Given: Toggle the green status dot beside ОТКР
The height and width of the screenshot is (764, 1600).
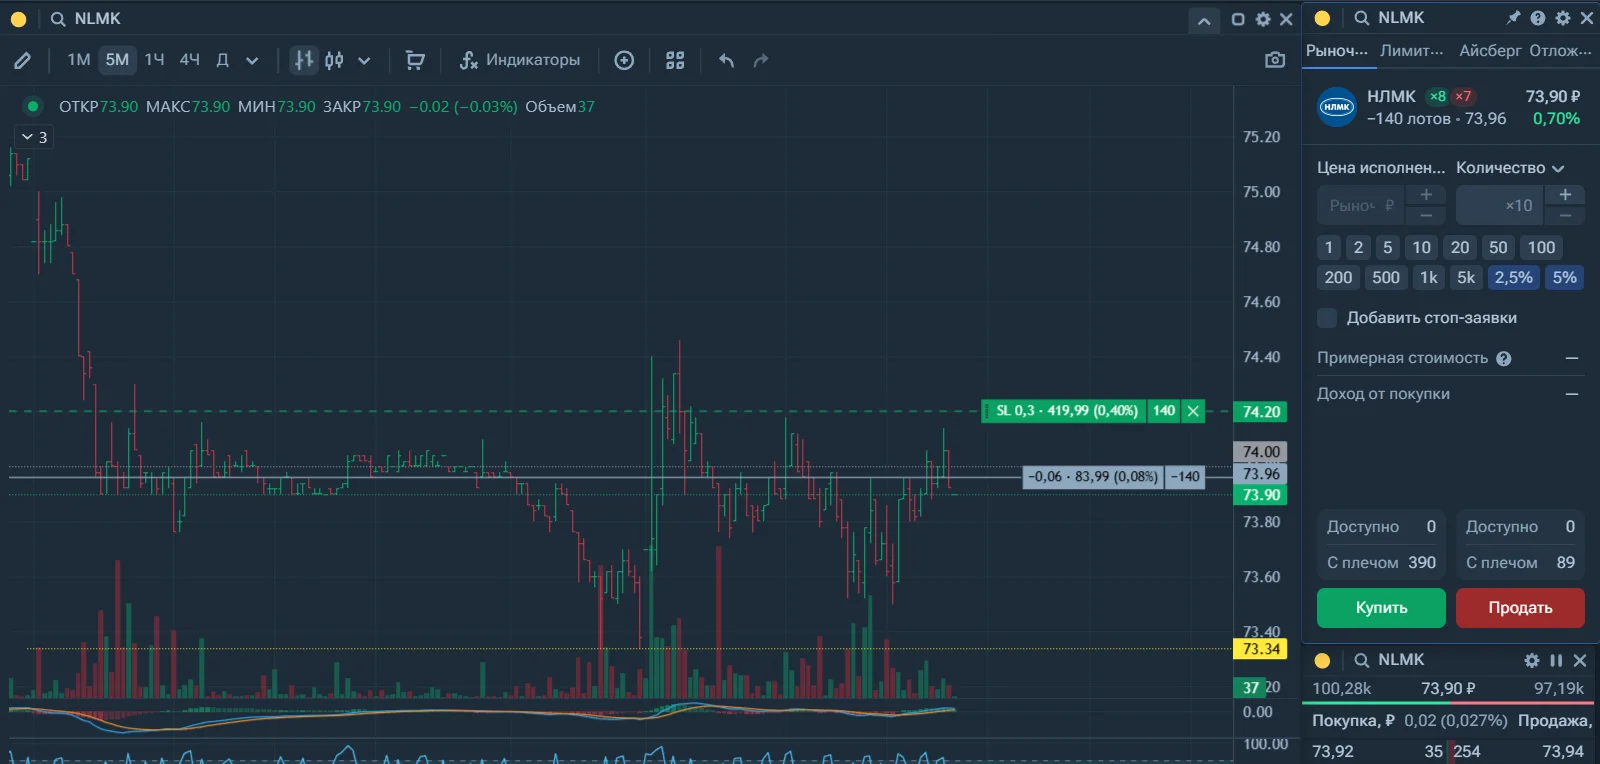Looking at the screenshot, I should tap(33, 106).
